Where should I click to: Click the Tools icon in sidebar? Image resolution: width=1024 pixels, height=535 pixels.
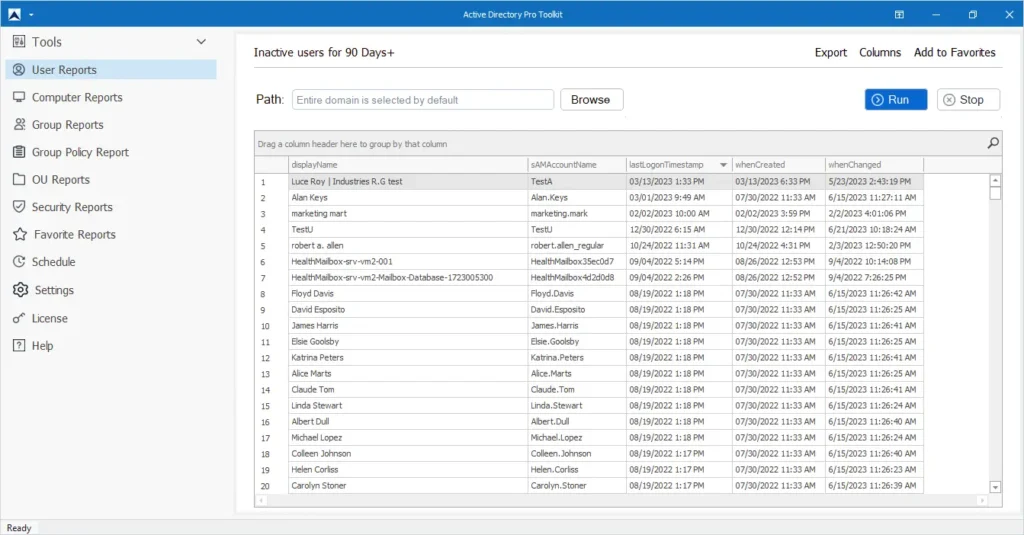(19, 42)
